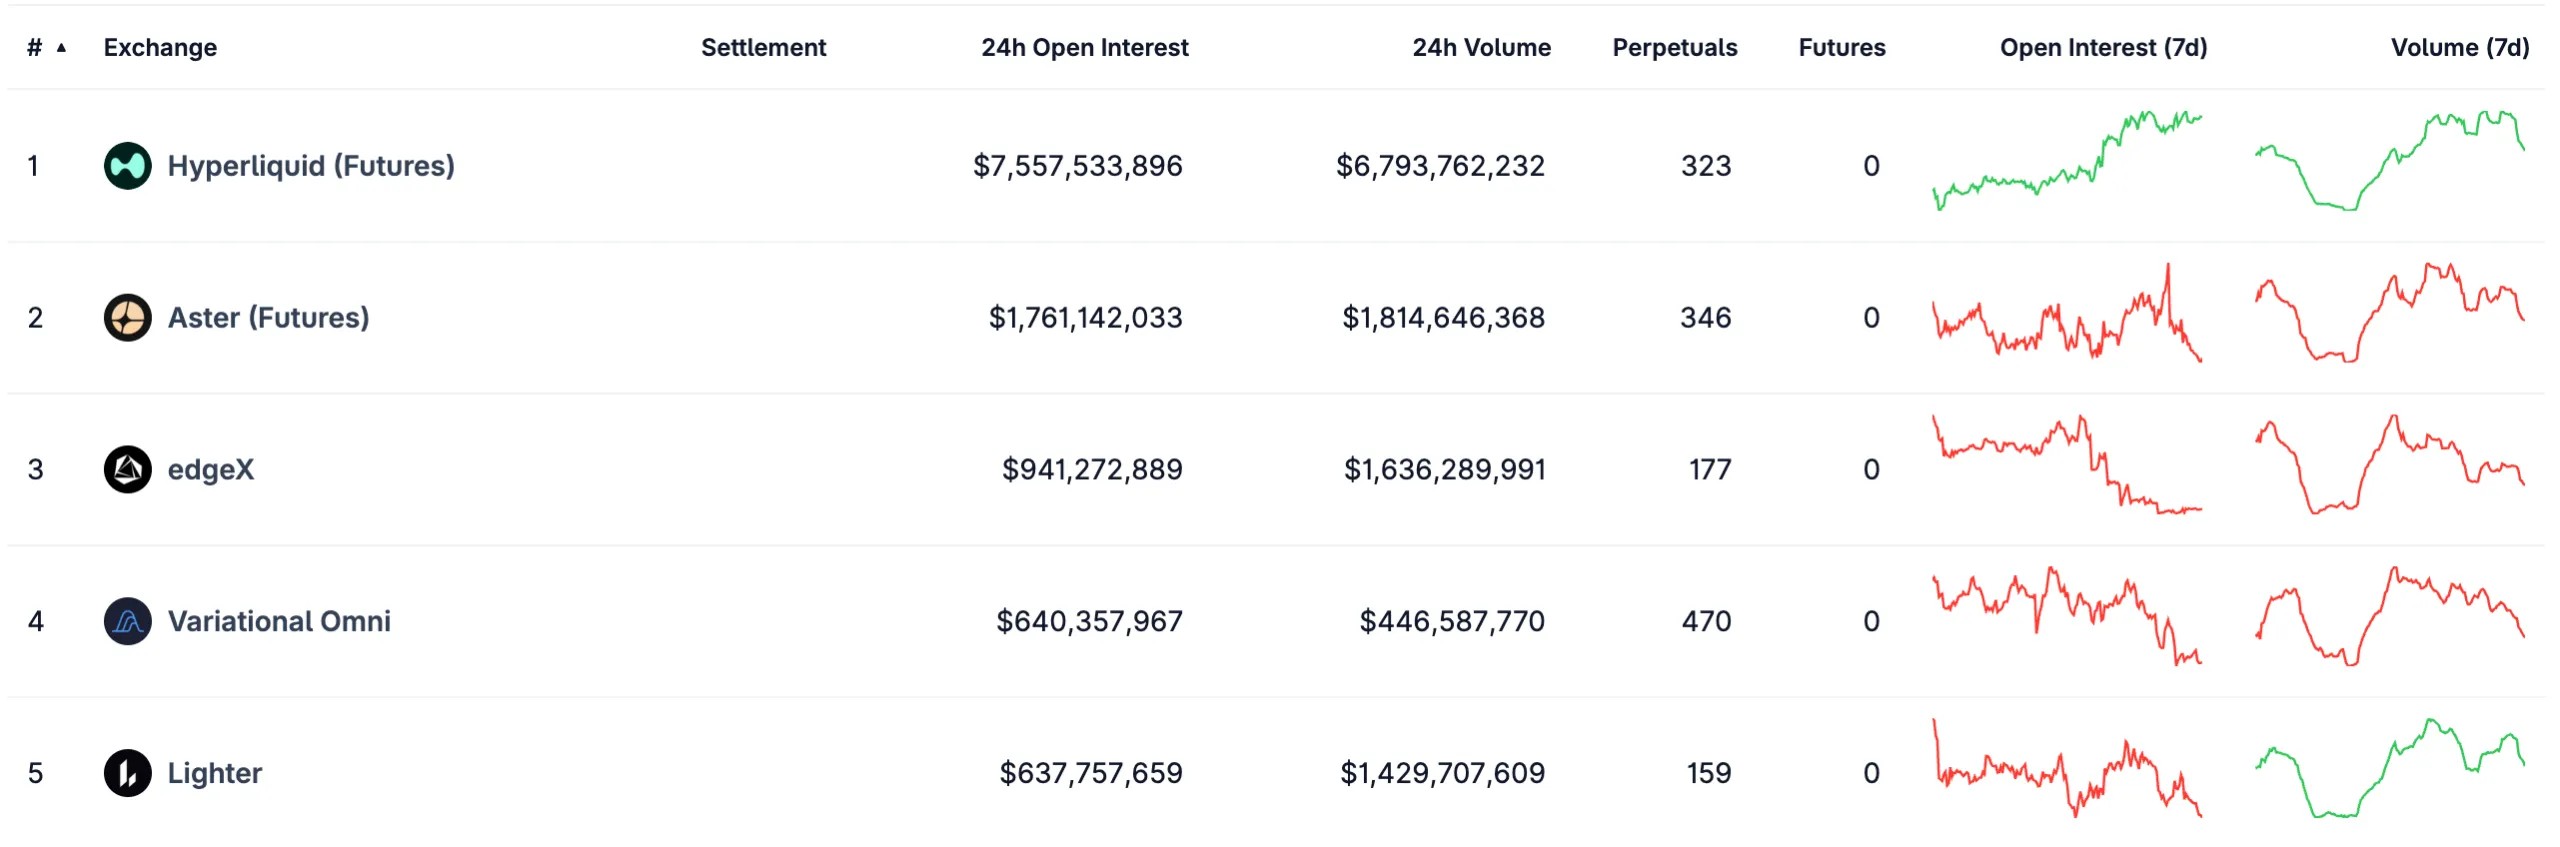Sort by Exchange column header

160,48
